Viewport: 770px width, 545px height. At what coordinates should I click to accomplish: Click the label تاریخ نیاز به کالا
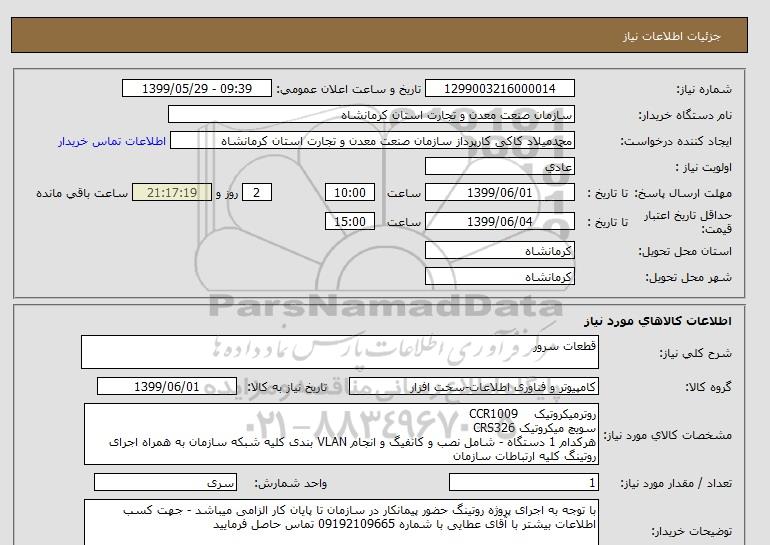(287, 387)
